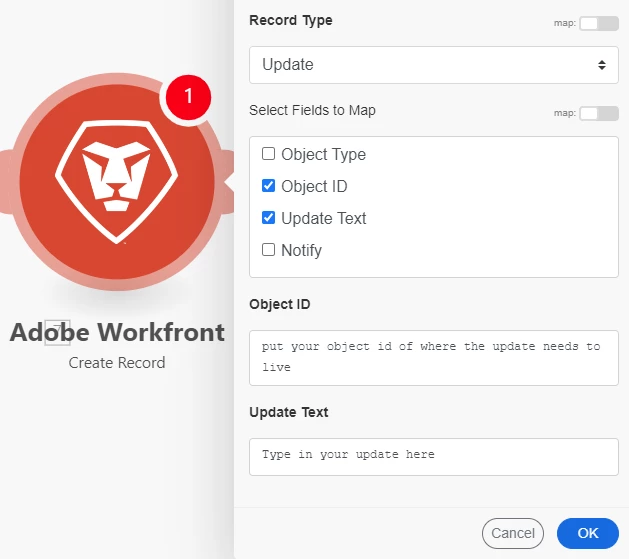Image resolution: width=629 pixels, height=559 pixels.
Task: Click the bold Object ID section label
Action: pyautogui.click(x=280, y=304)
